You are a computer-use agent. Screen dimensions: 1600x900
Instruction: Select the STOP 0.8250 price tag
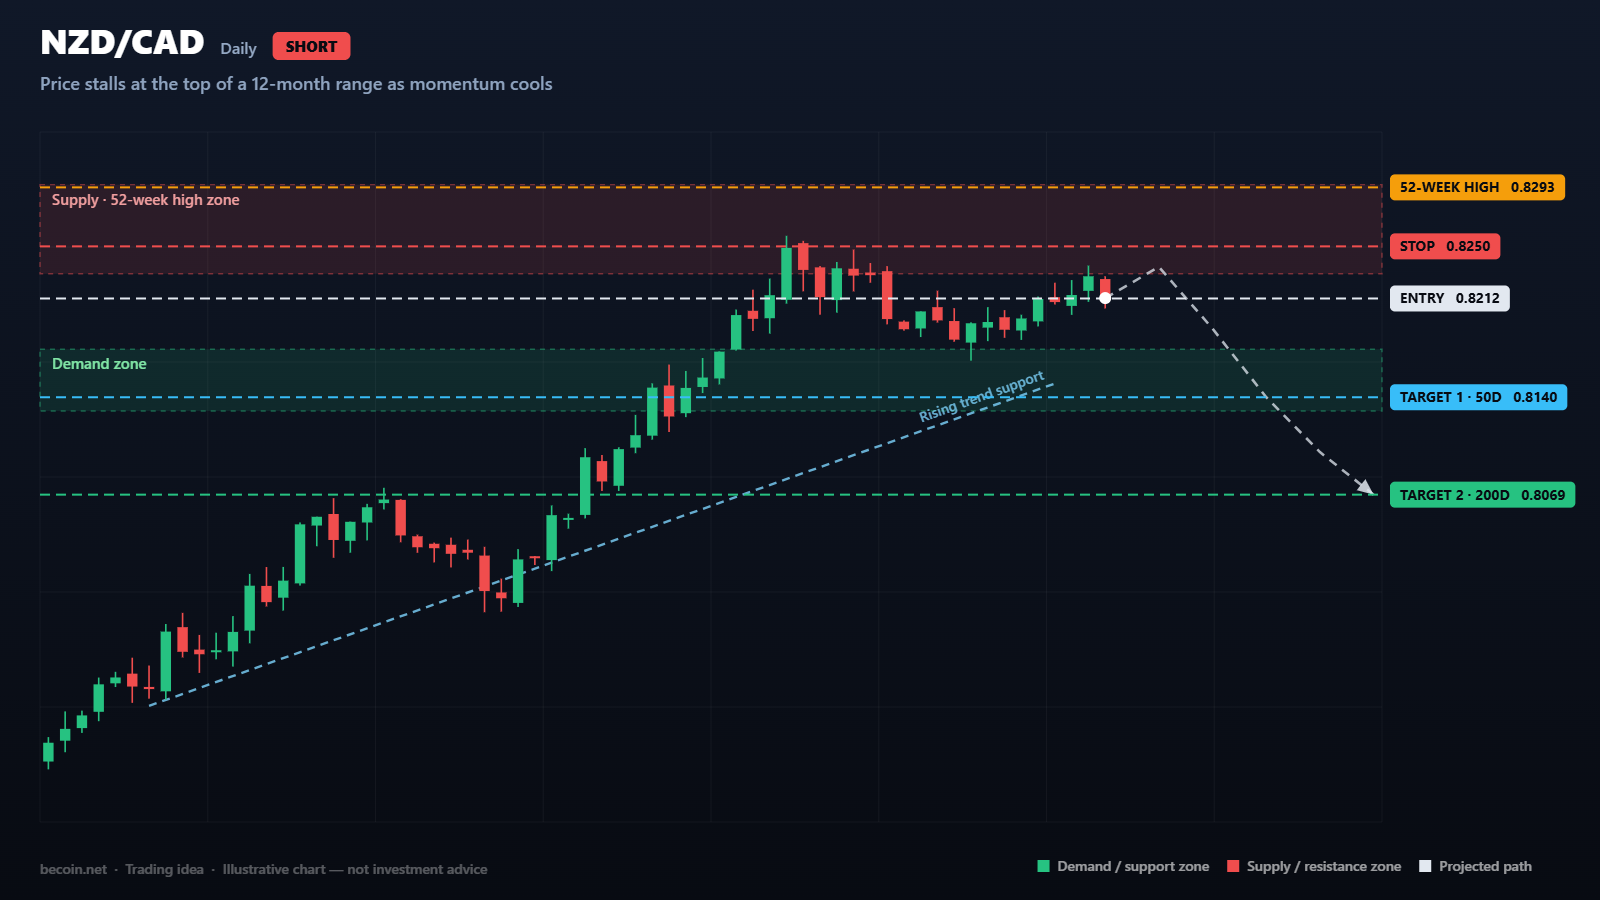coord(1445,246)
